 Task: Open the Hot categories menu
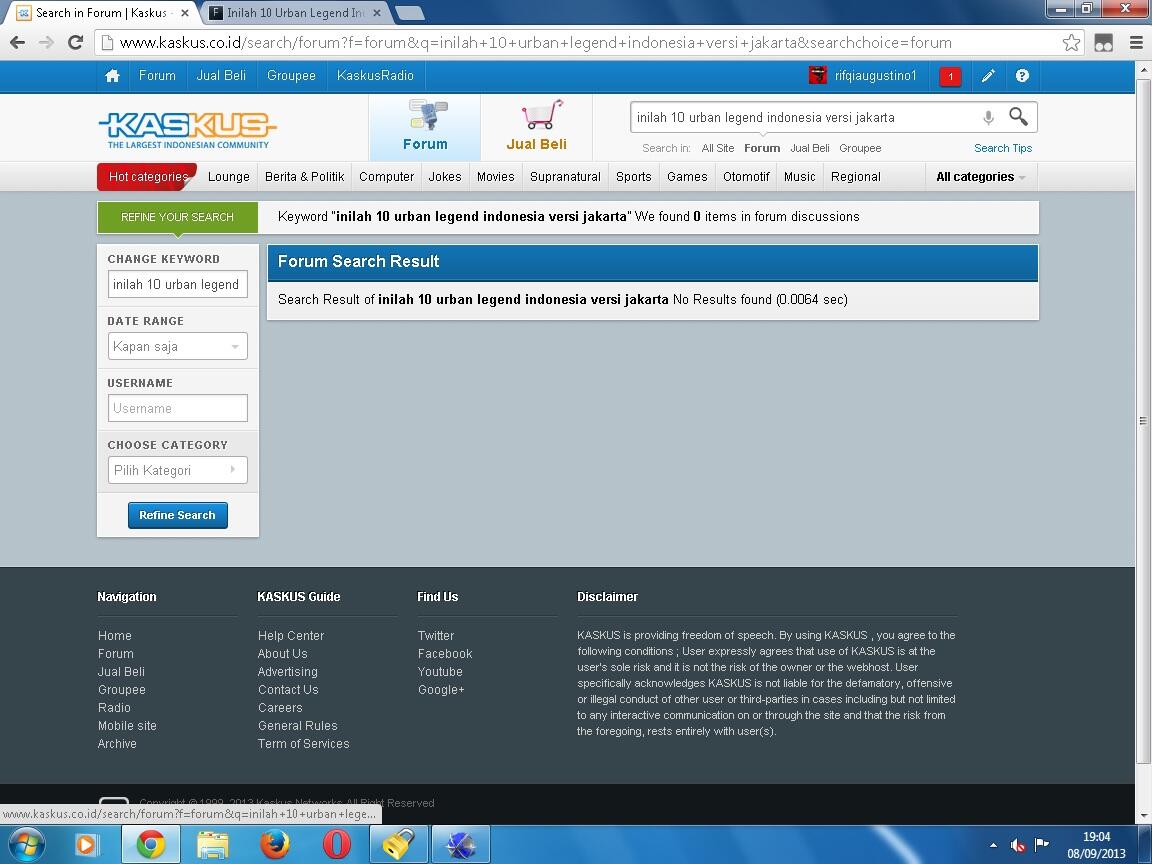pos(148,177)
